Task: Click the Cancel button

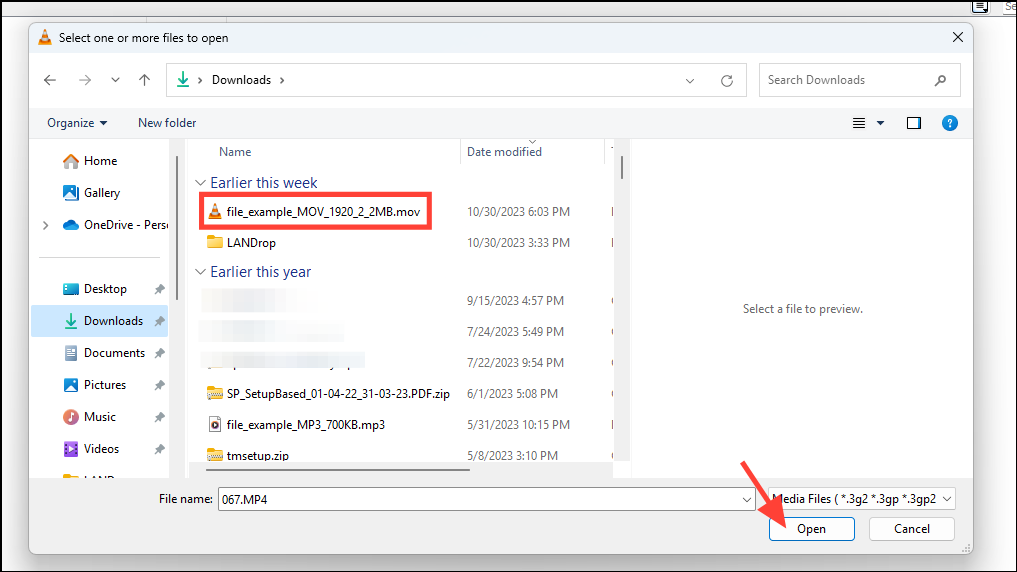Action: point(911,529)
